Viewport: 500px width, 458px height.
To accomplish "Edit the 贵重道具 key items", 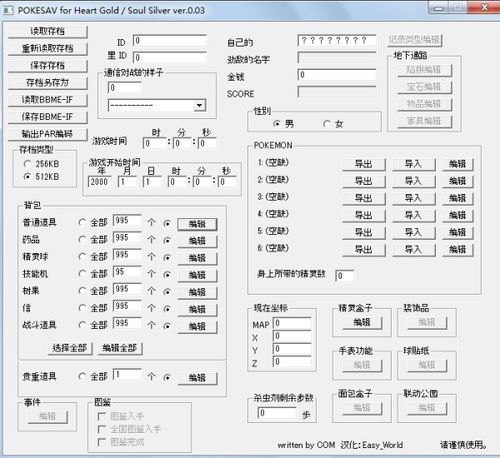I will coord(197,378).
